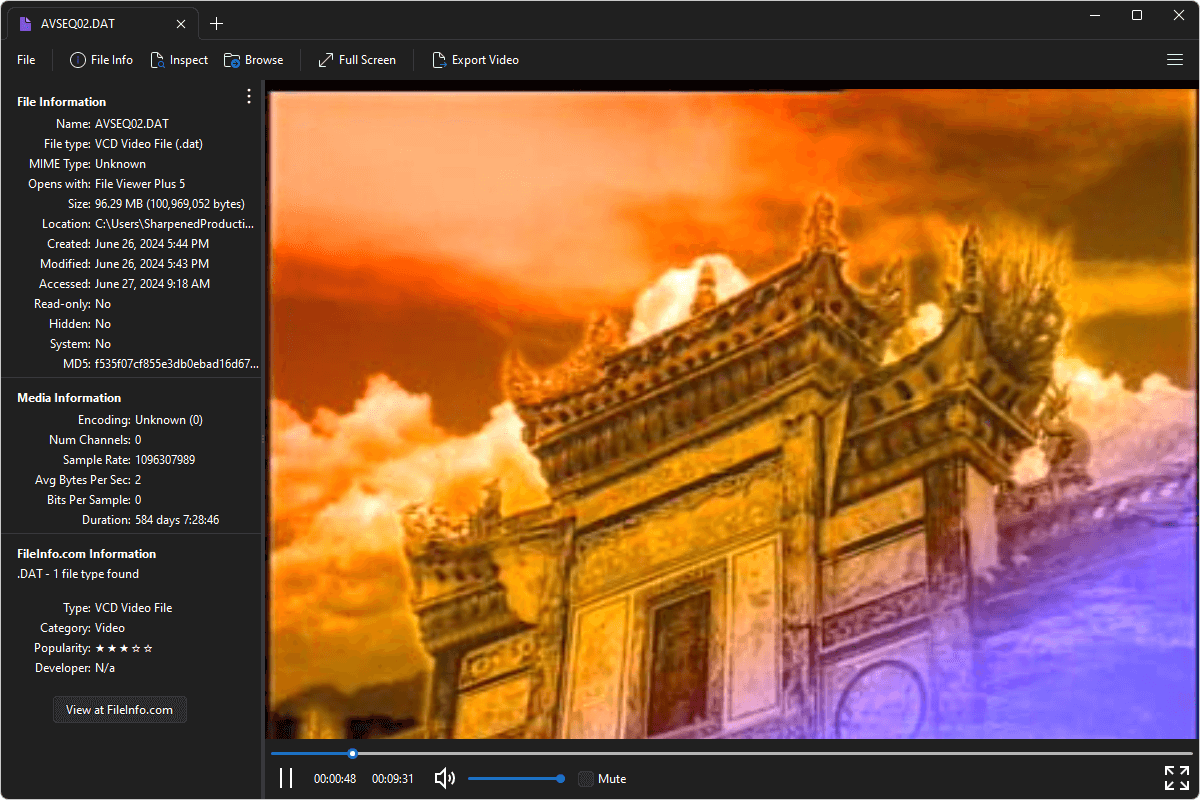Open File Info view
The width and height of the screenshot is (1200, 800).
[100, 60]
